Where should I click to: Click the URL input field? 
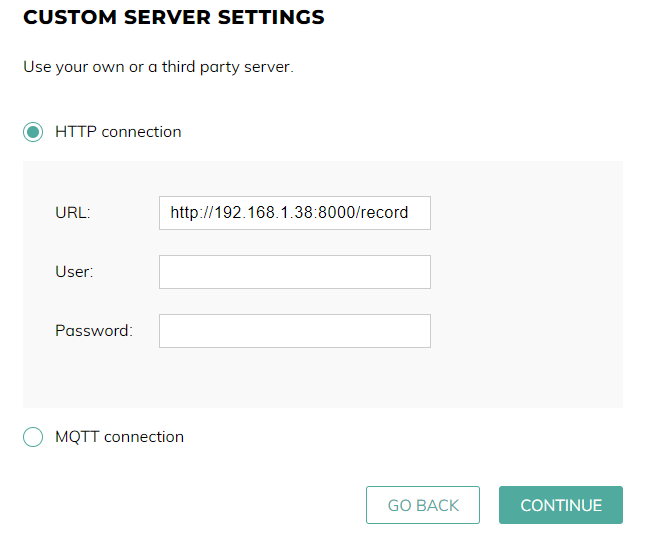[x=295, y=213]
